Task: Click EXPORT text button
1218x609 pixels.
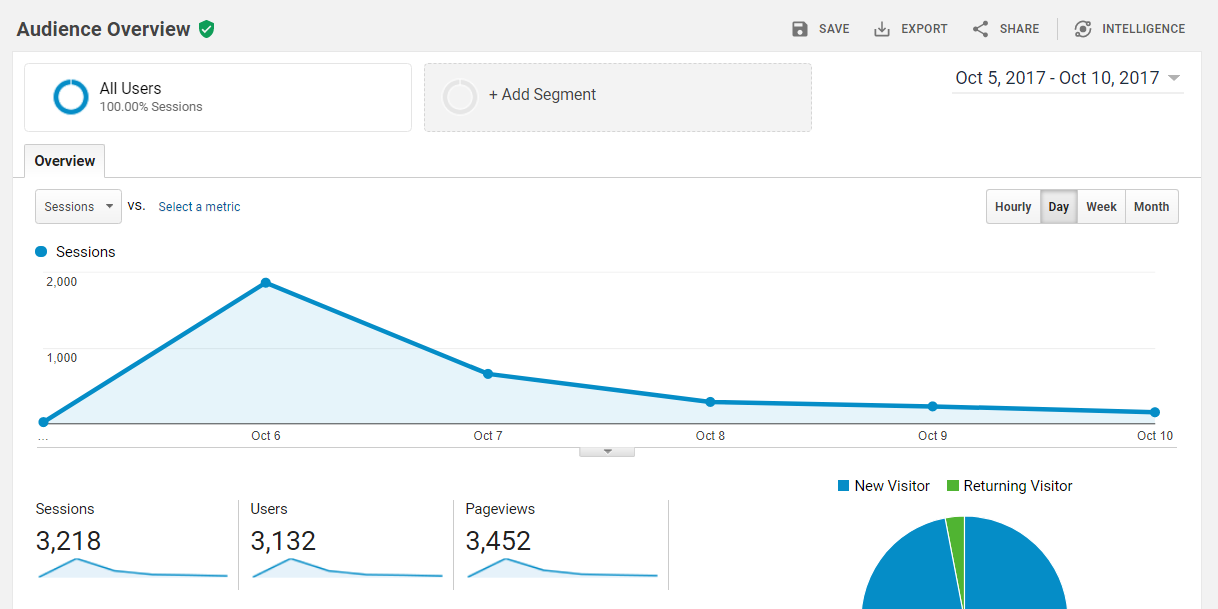Action: coord(924,29)
